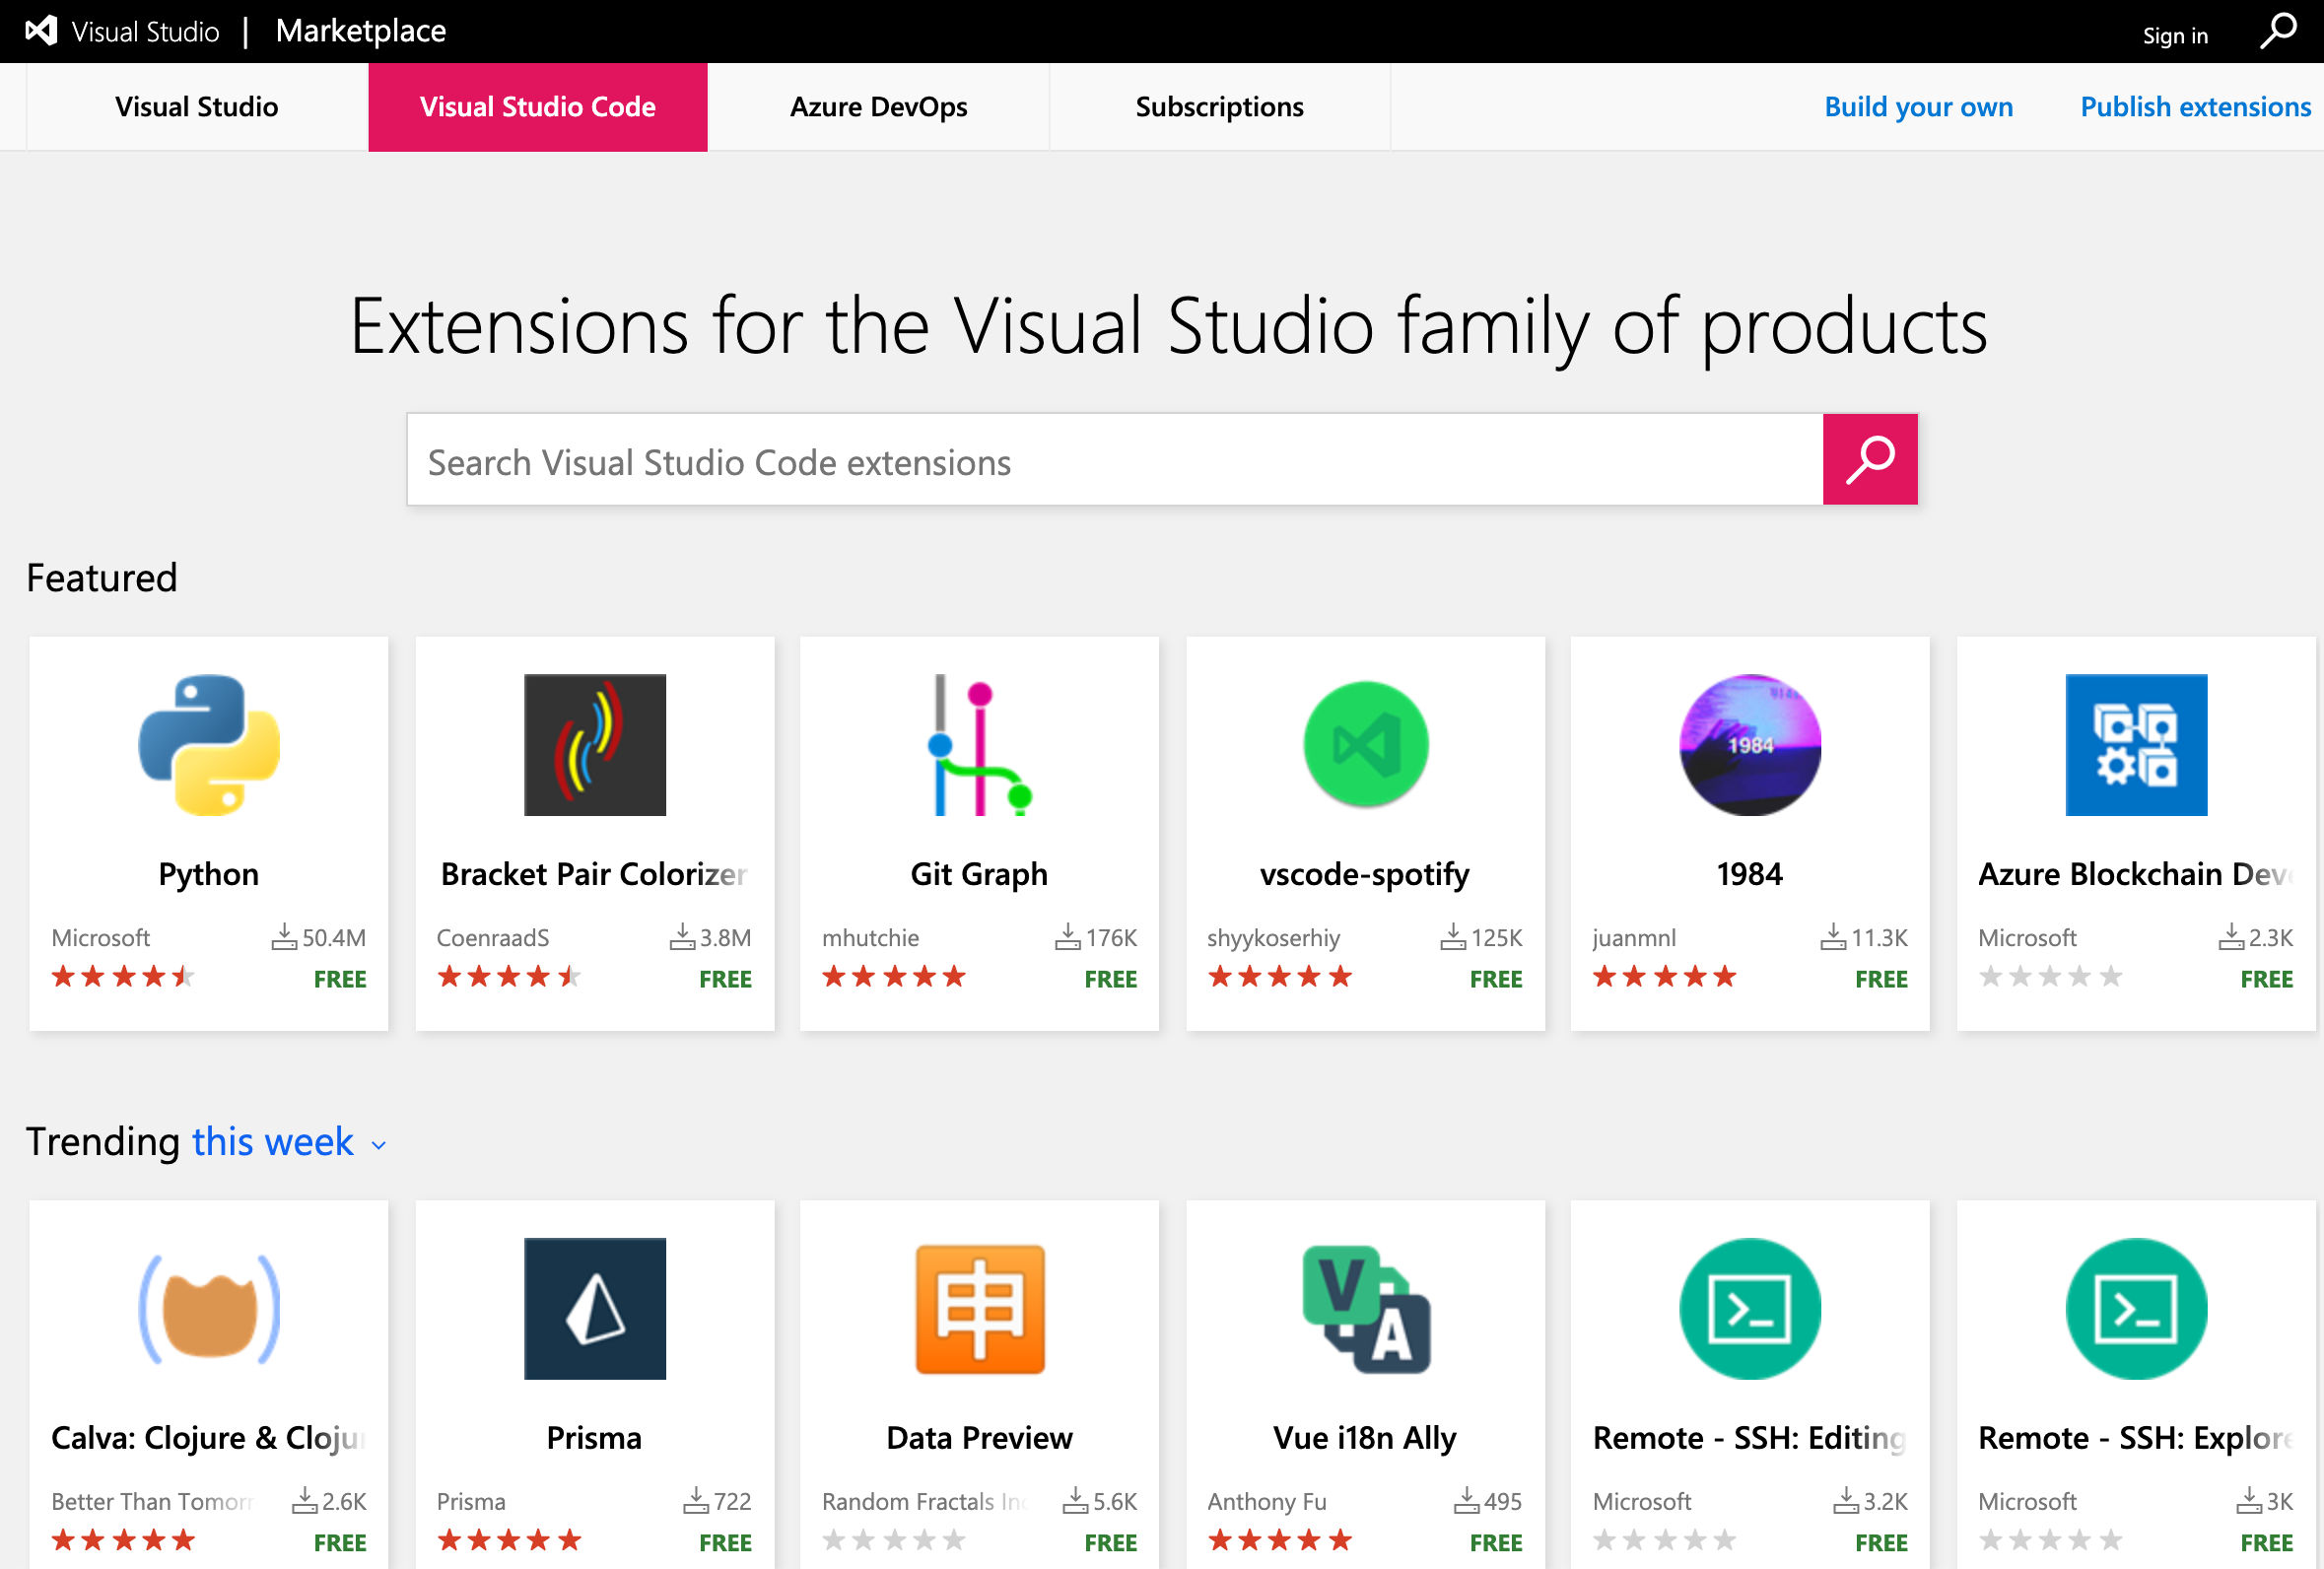The width and height of the screenshot is (2324, 1569).
Task: Click the FREE label on vscode-spotify card
Action: [1496, 979]
